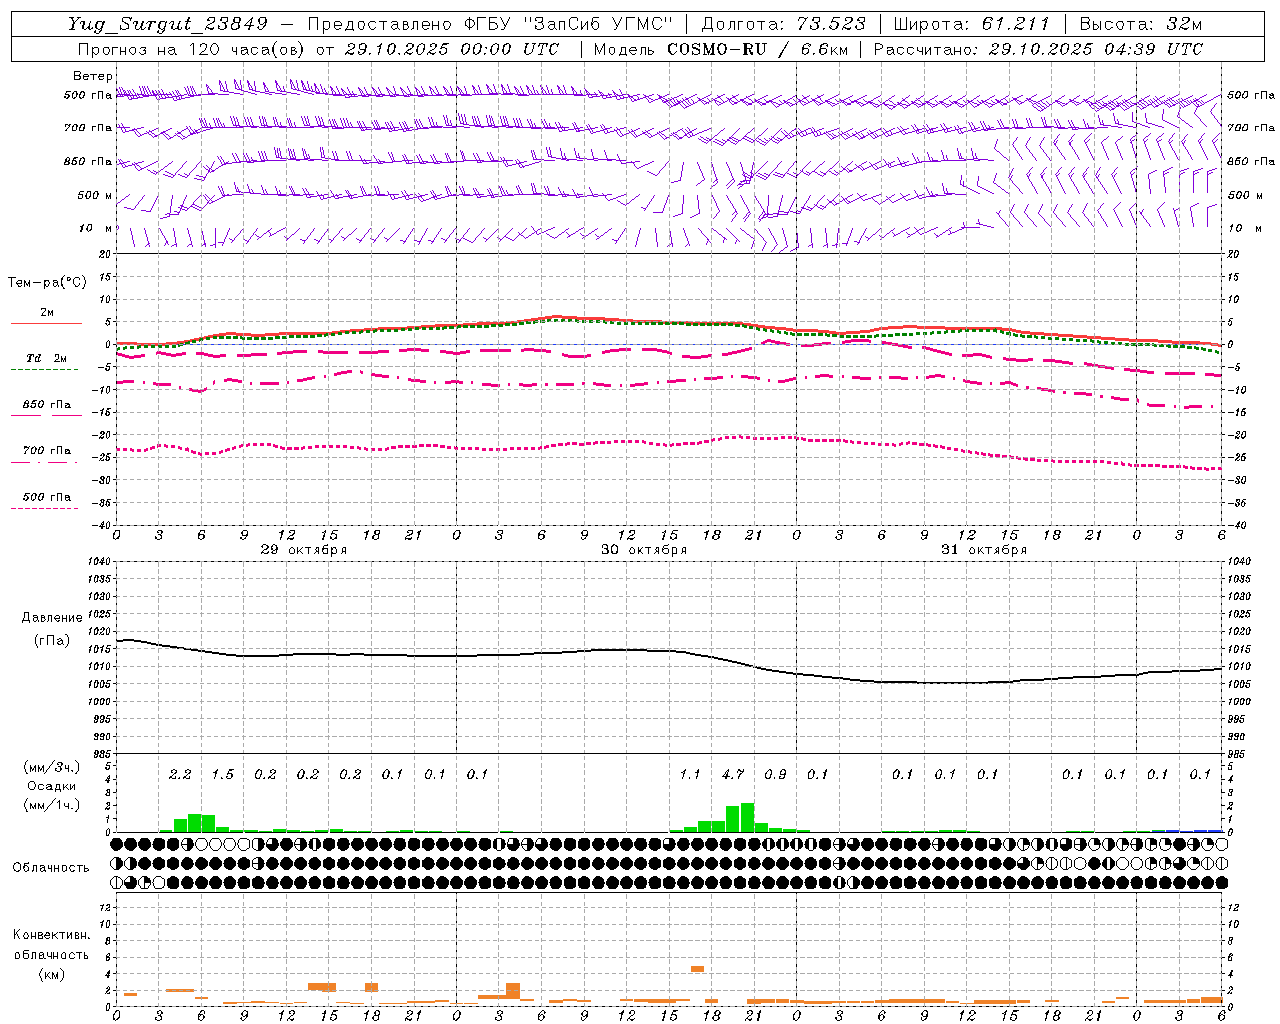Click the '850 гПа' temperature legend entry
The image size is (1280, 1024).
pos(47,405)
